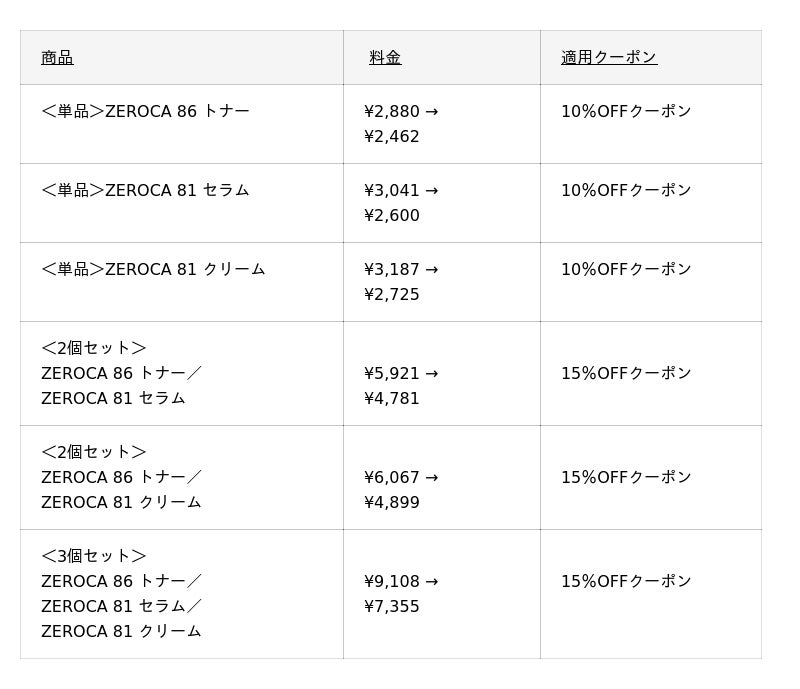The height and width of the screenshot is (689, 800).
Task: Click 15%OFFクーポン beside the ¥5,921 price
Action: (x=626, y=374)
